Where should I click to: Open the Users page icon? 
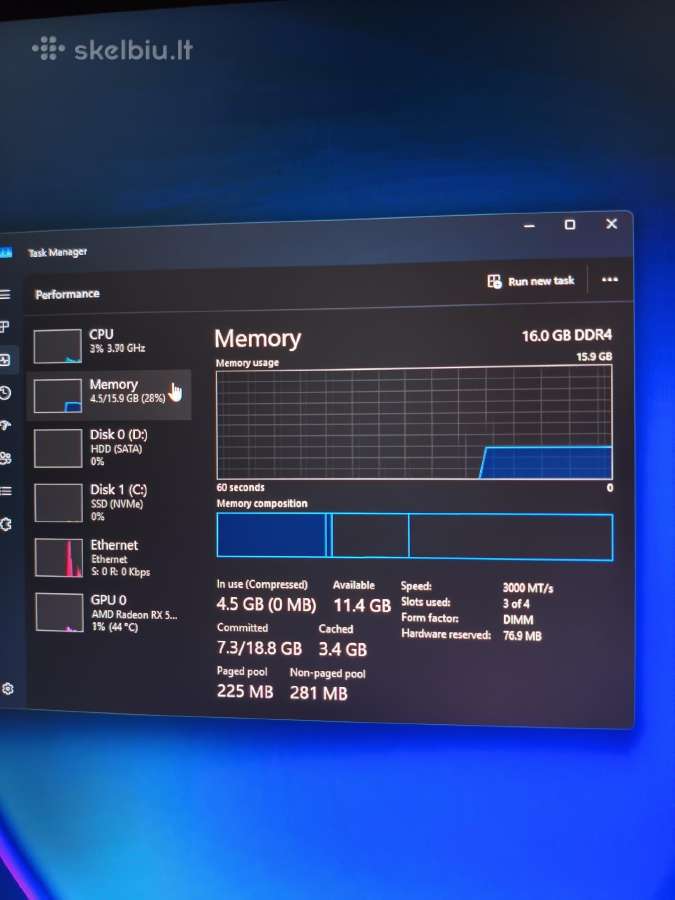pos(6,458)
